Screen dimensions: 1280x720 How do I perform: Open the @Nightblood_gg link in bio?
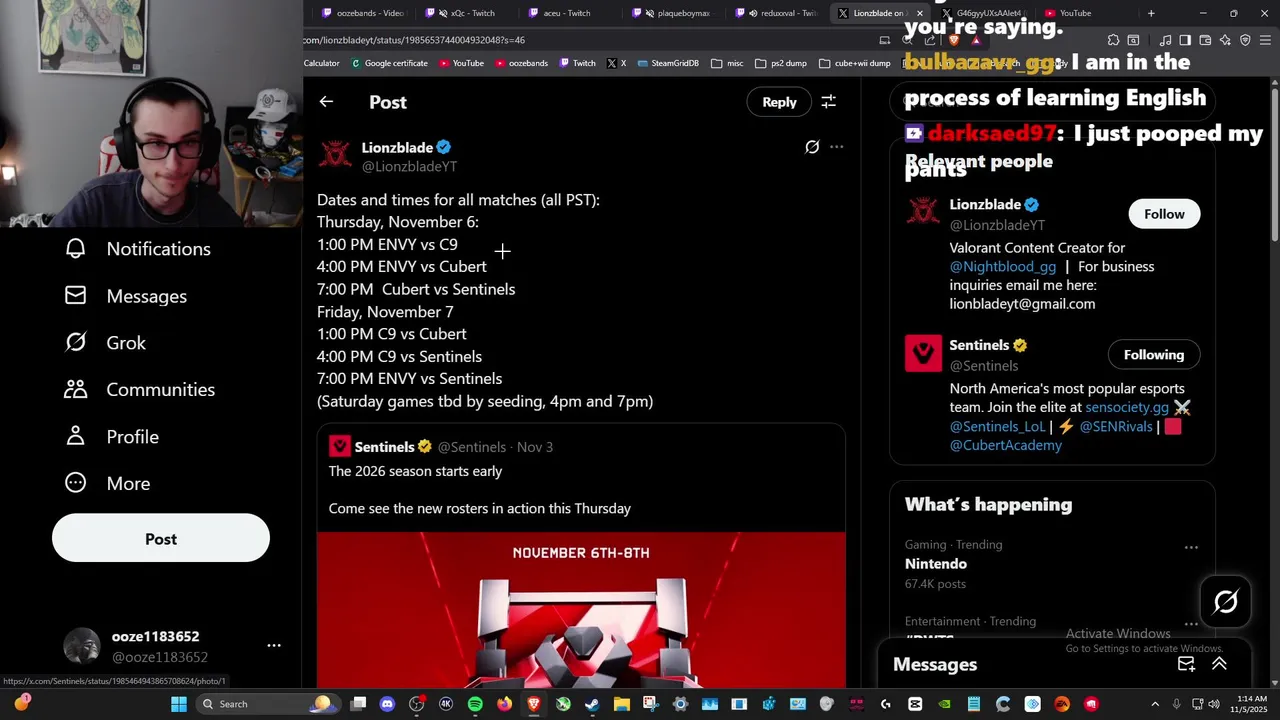(x=1003, y=267)
